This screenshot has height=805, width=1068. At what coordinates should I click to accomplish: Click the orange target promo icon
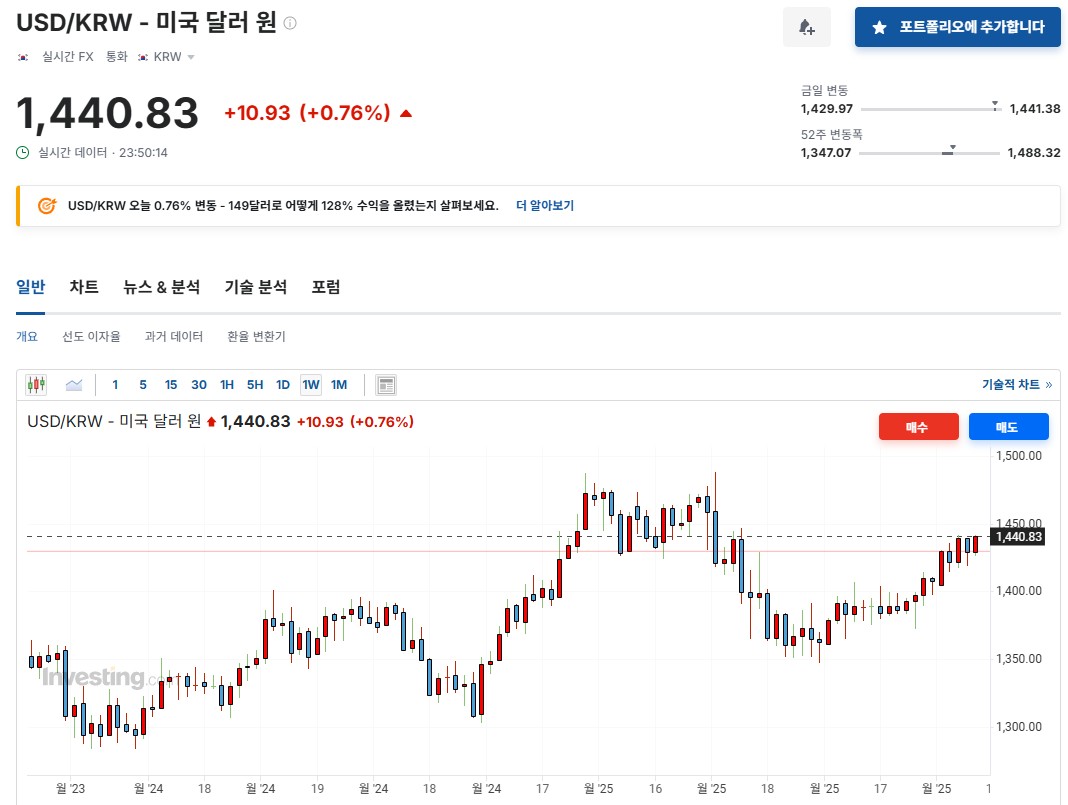[x=46, y=206]
